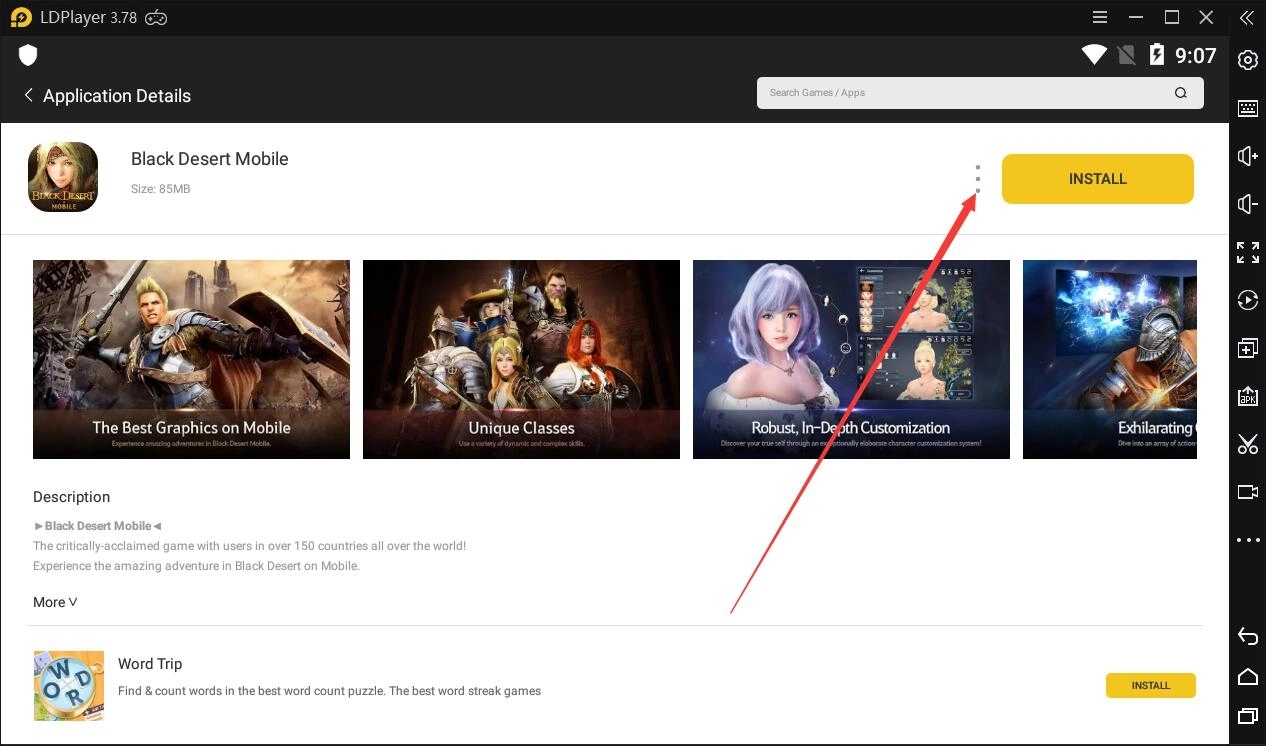
Task: Expand the More description section
Action: 55,602
